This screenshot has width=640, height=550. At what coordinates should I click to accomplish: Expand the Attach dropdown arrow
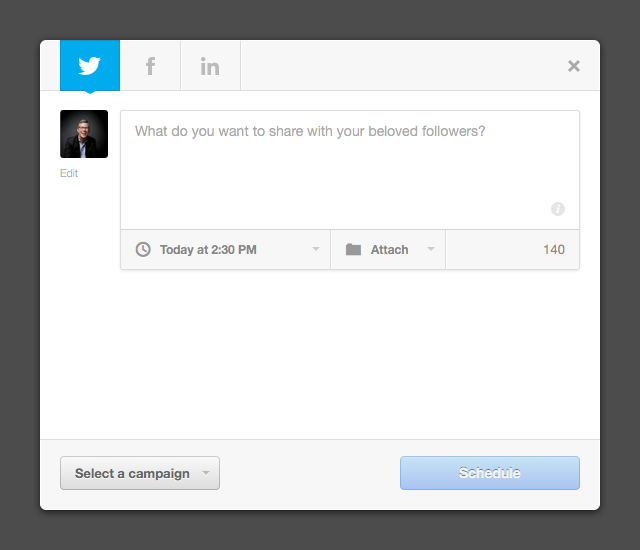[x=431, y=248]
